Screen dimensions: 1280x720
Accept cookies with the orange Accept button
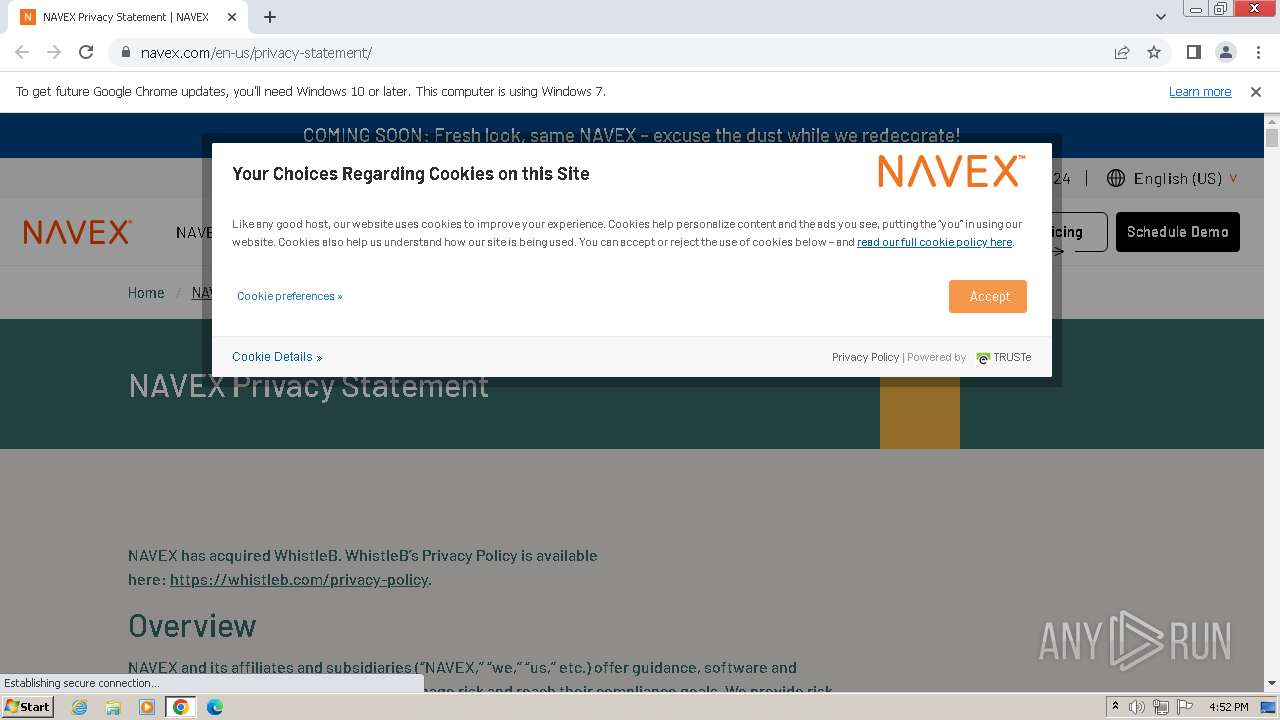[988, 296]
